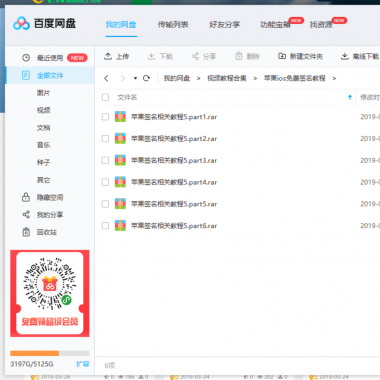Click the archive icon of part4.rar

pos(120,182)
